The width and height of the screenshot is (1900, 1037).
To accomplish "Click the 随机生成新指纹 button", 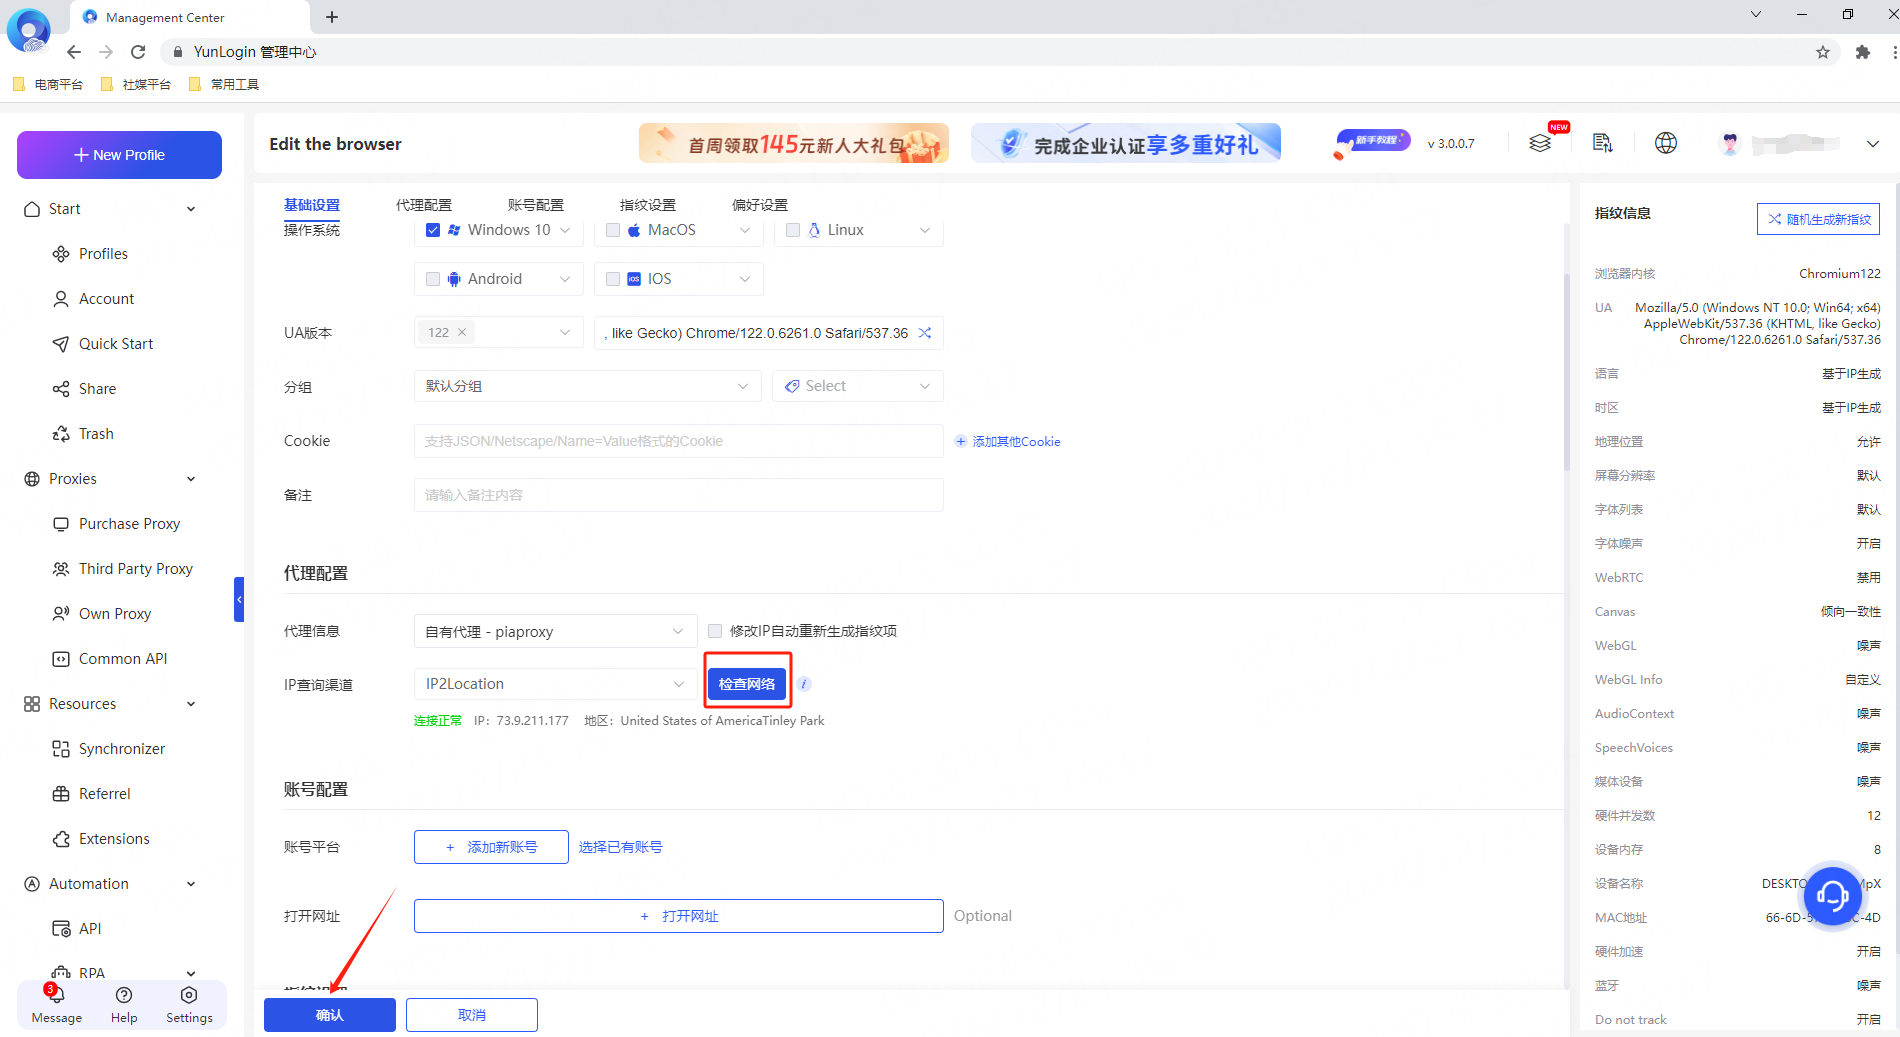I will pos(1818,219).
